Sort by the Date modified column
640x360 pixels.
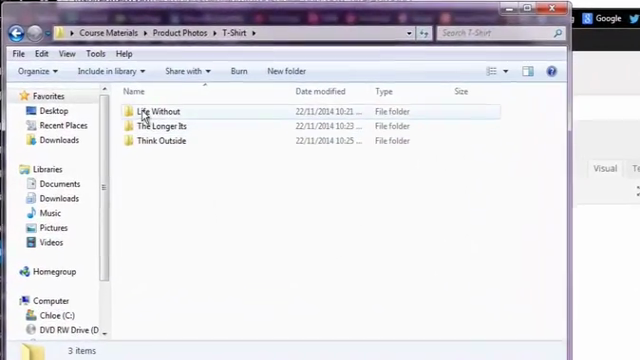[x=320, y=91]
